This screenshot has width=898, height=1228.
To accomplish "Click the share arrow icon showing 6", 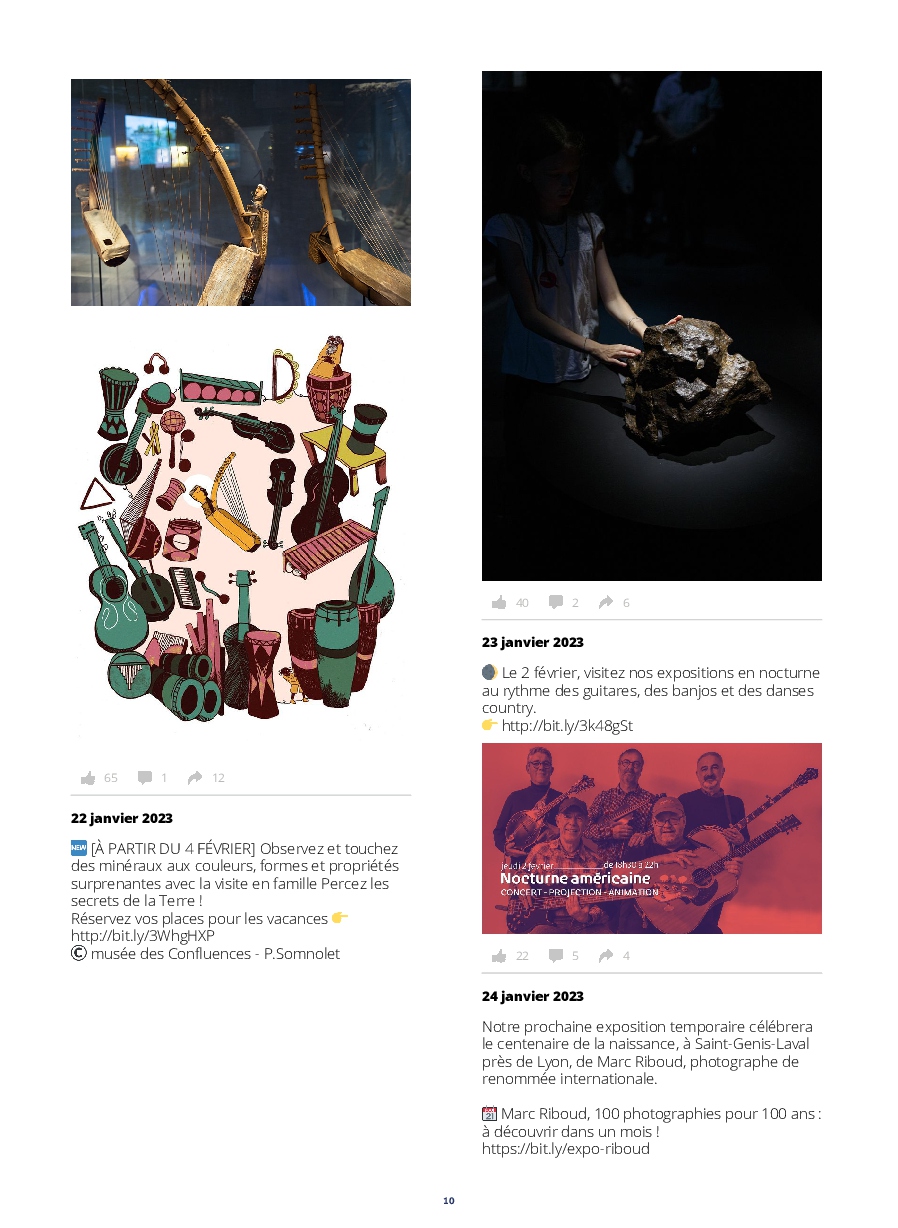I will (606, 602).
